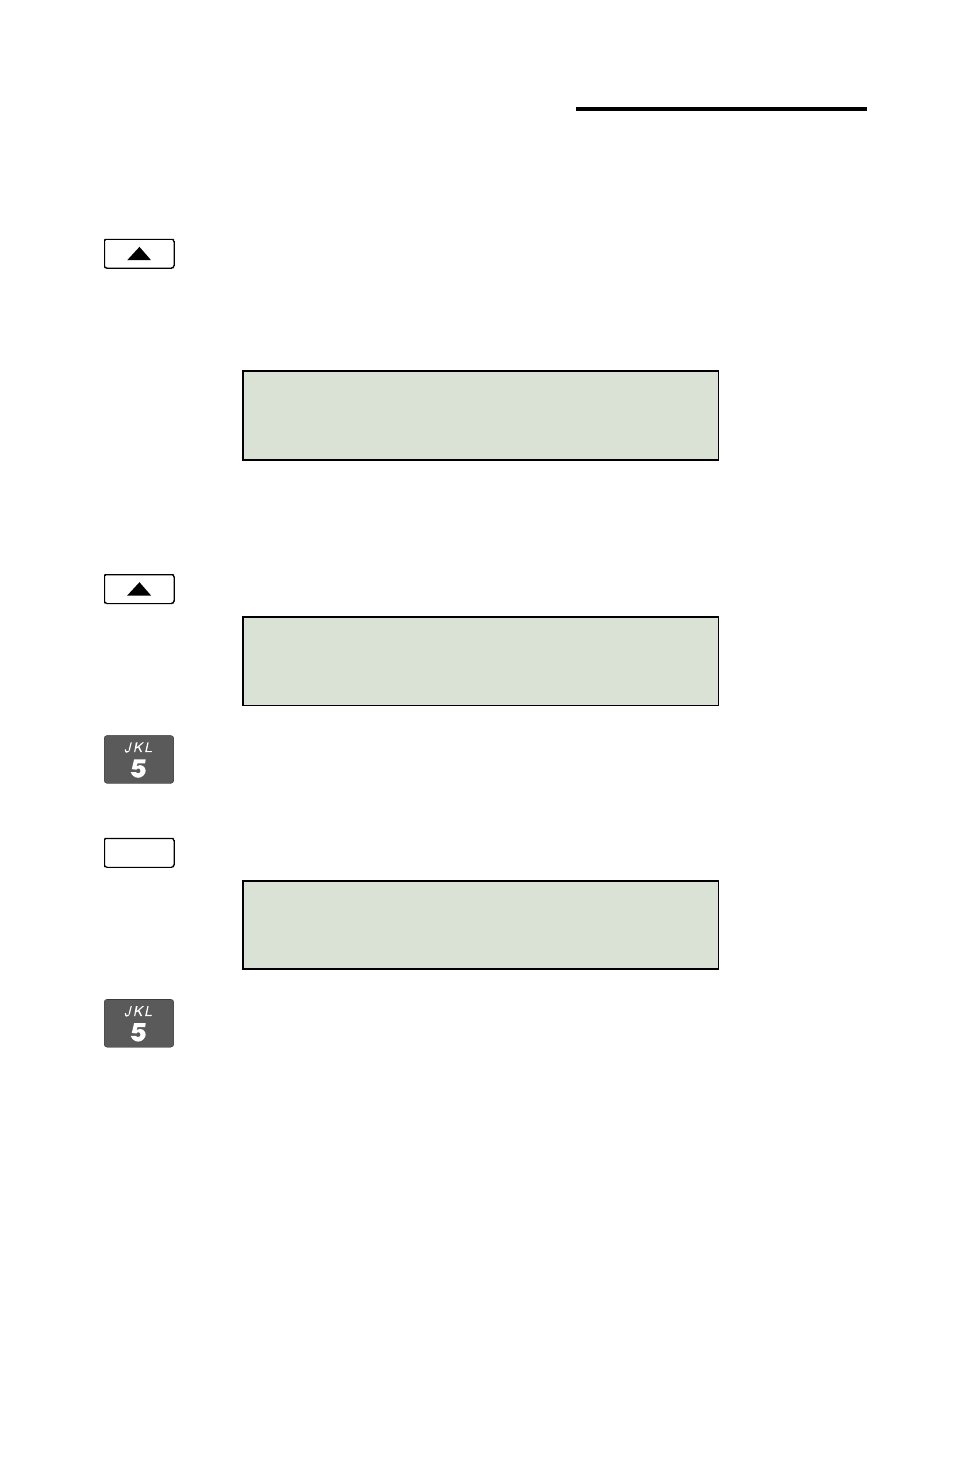Click the gray 5 key beneath the third display

tap(139, 1023)
